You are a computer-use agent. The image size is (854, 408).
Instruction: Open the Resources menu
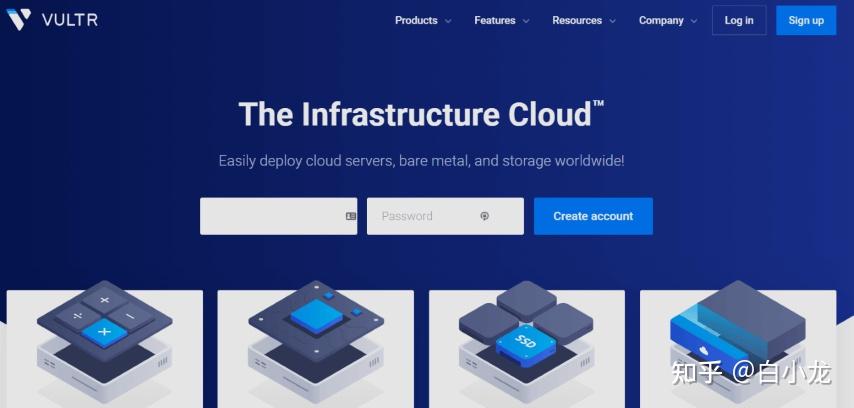tap(577, 20)
